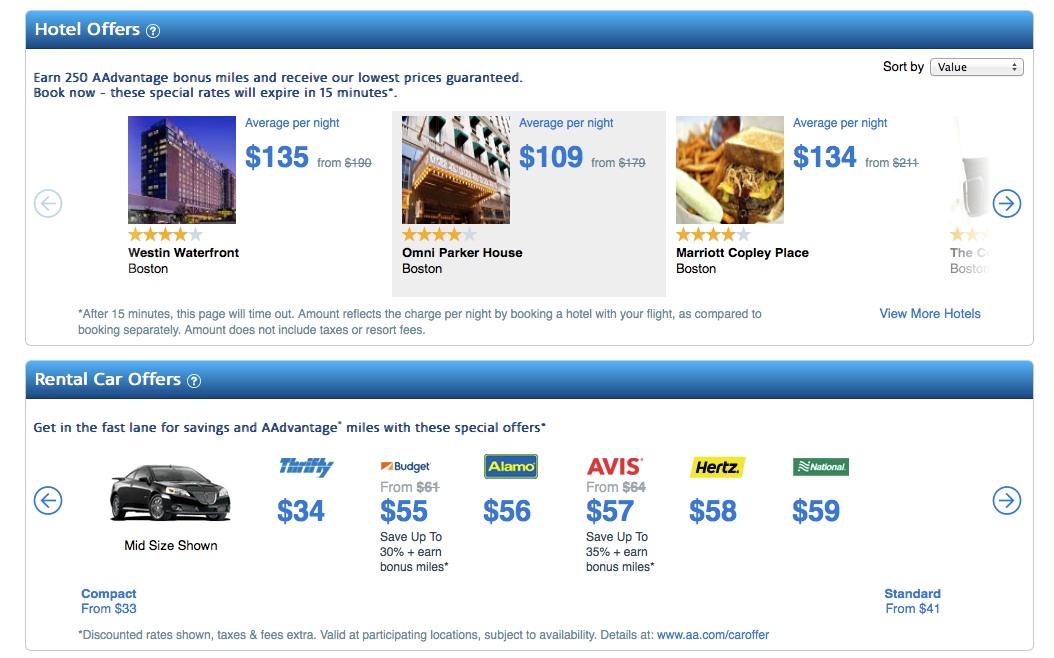Screen dimensions: 1054x658
Task: Pick the Alamo car rental logo
Action: pyautogui.click(x=510, y=466)
